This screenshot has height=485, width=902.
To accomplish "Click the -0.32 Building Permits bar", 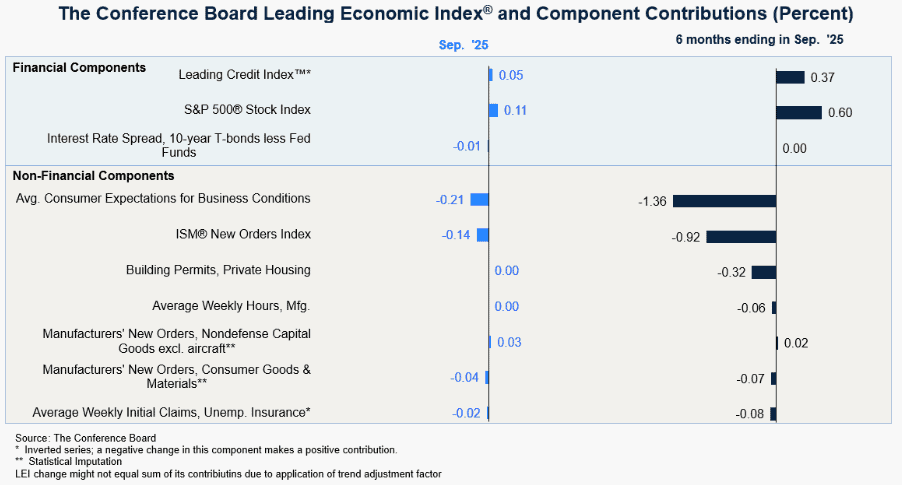I will (763, 272).
